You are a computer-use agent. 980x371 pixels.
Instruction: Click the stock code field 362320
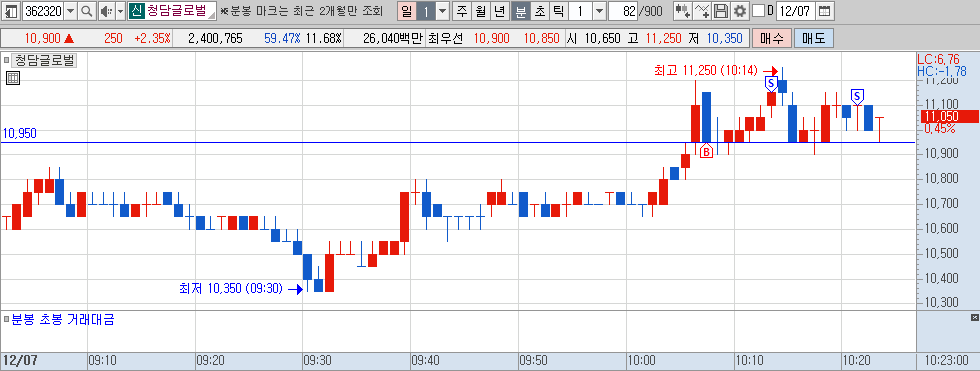click(x=42, y=11)
